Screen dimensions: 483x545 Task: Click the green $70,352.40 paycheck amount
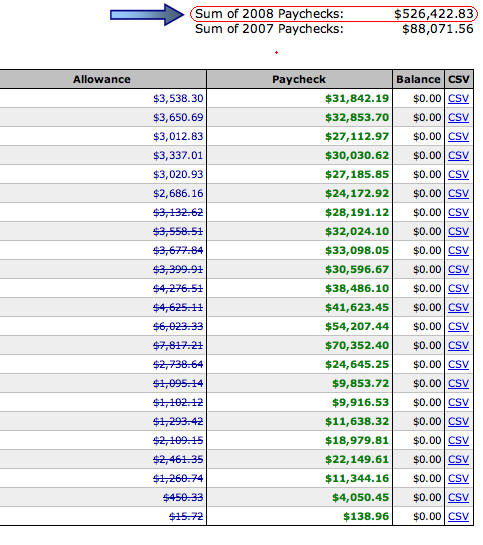click(x=357, y=345)
